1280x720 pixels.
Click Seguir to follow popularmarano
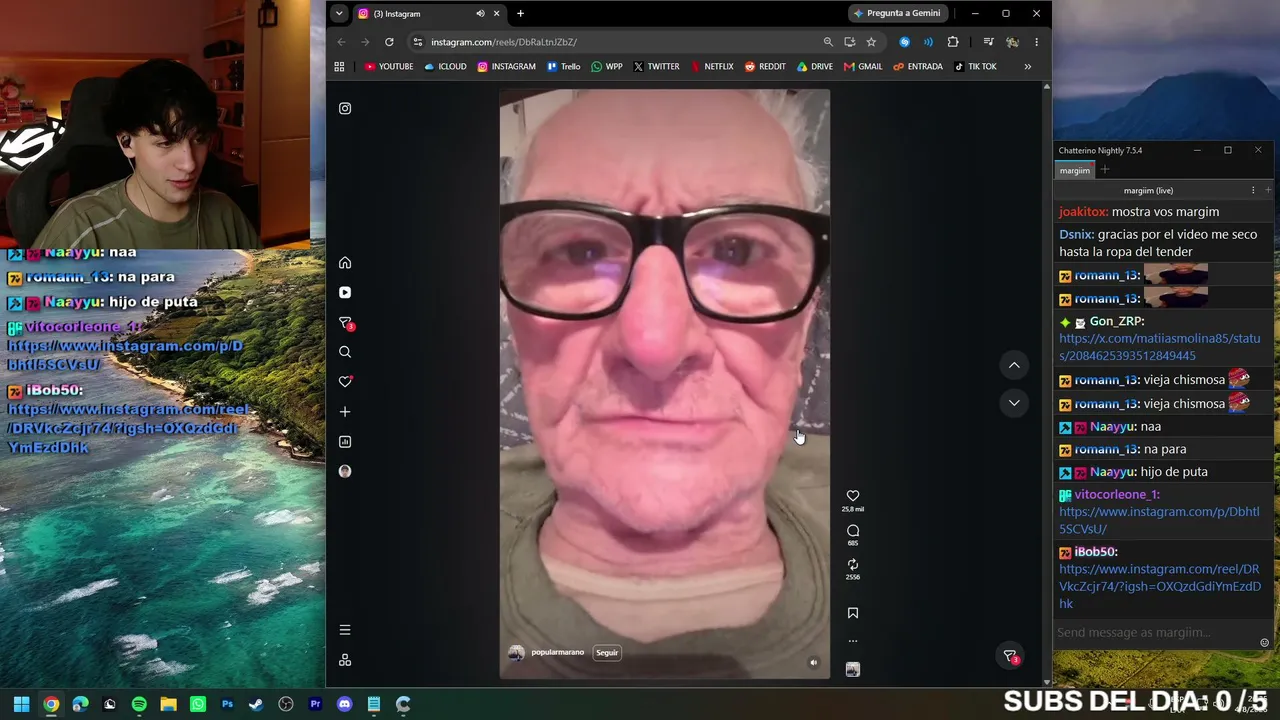click(x=607, y=653)
